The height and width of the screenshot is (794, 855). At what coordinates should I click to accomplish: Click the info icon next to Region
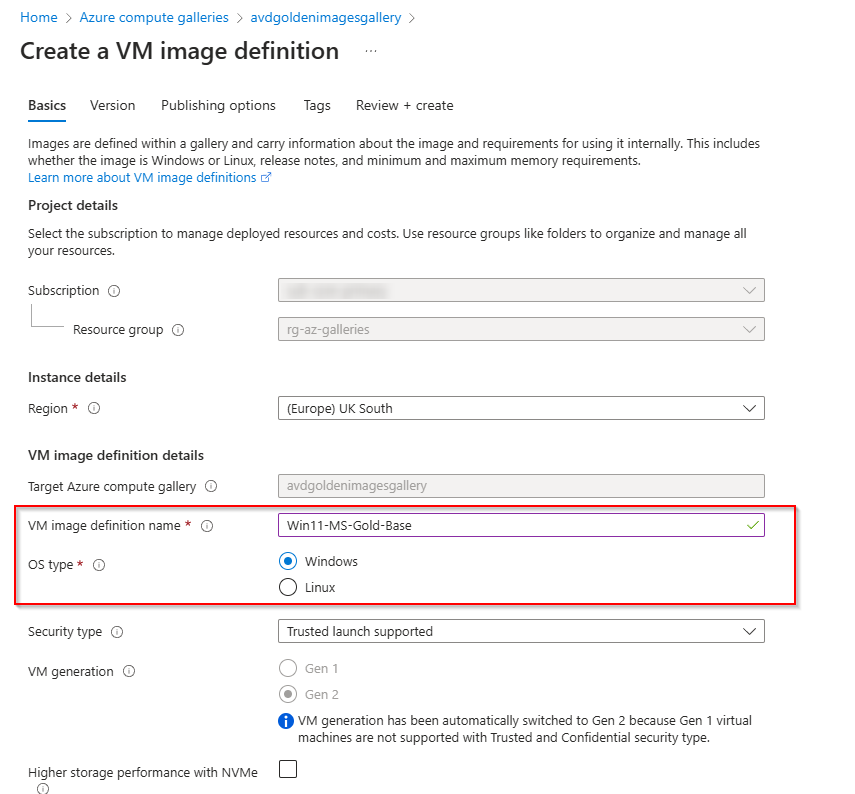(93, 408)
